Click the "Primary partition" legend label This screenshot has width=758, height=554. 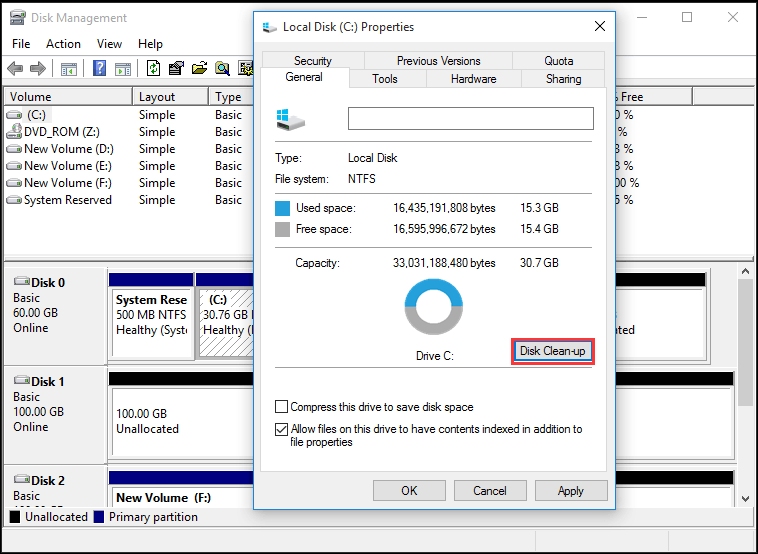[x=153, y=517]
